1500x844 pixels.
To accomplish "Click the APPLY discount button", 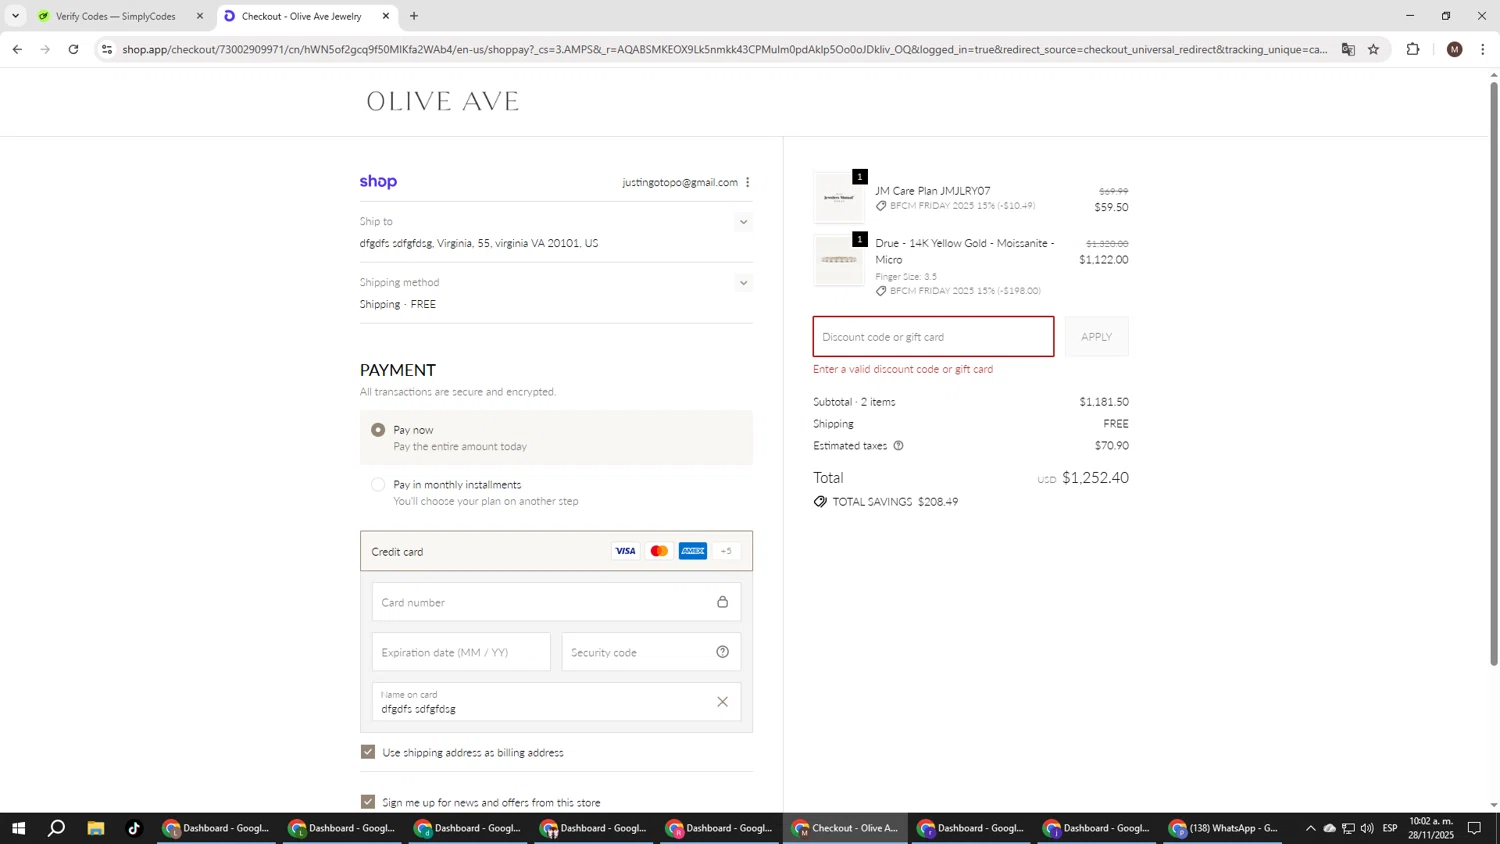I will click(1096, 337).
